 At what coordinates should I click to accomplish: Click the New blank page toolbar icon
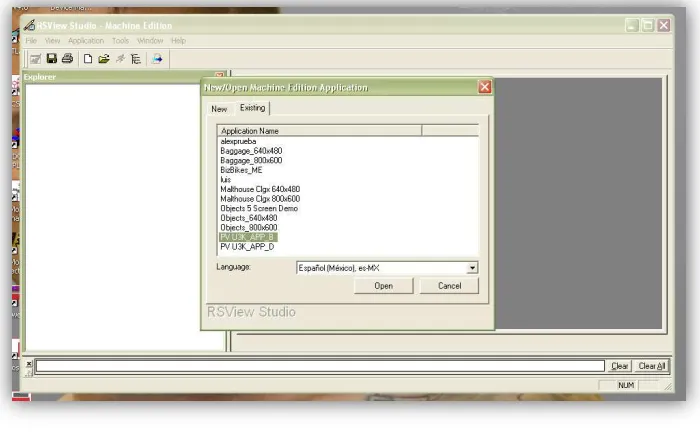[88, 58]
